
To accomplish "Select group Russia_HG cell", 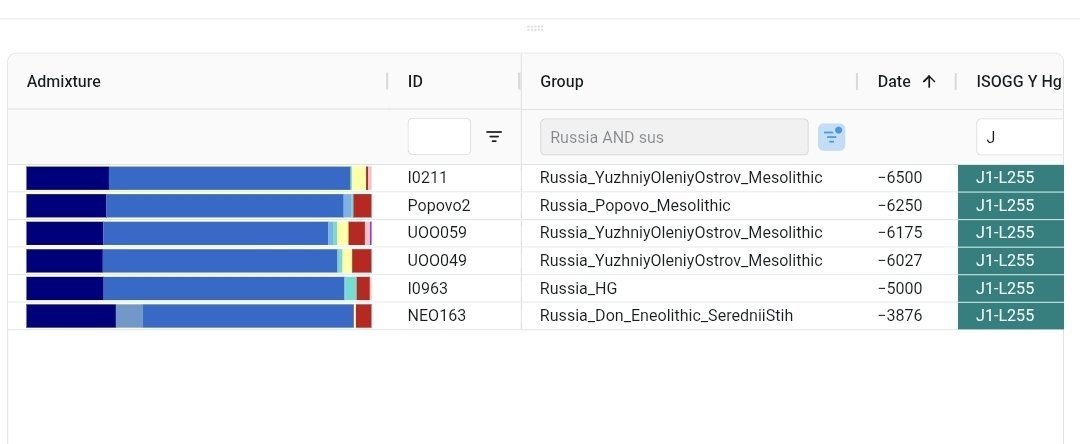I will pos(579,288).
